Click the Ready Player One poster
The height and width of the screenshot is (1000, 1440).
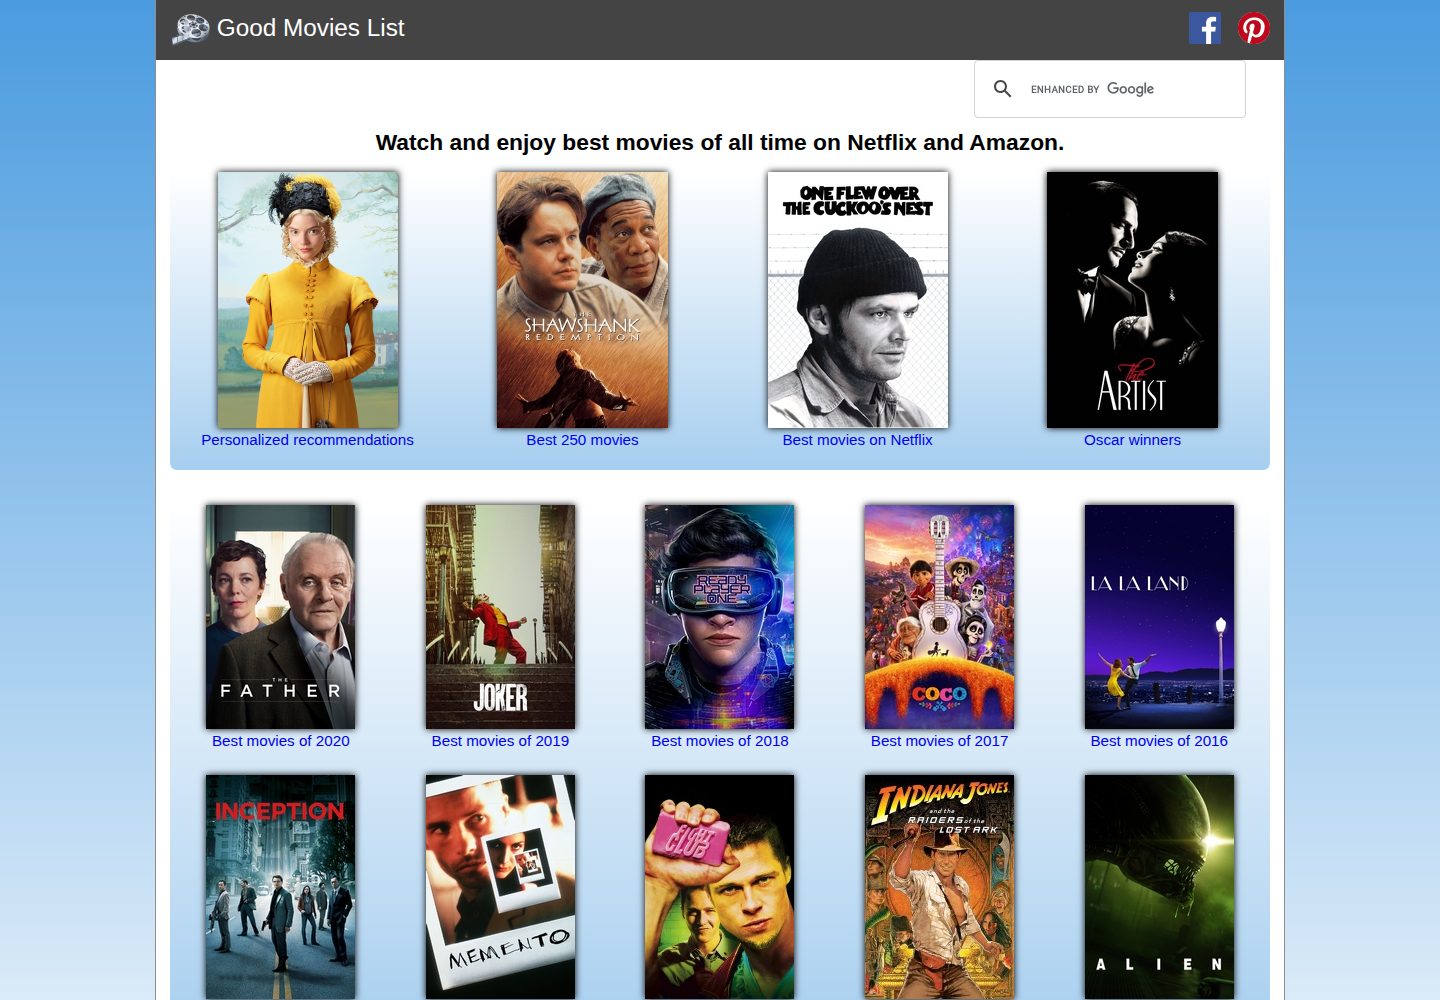click(720, 617)
